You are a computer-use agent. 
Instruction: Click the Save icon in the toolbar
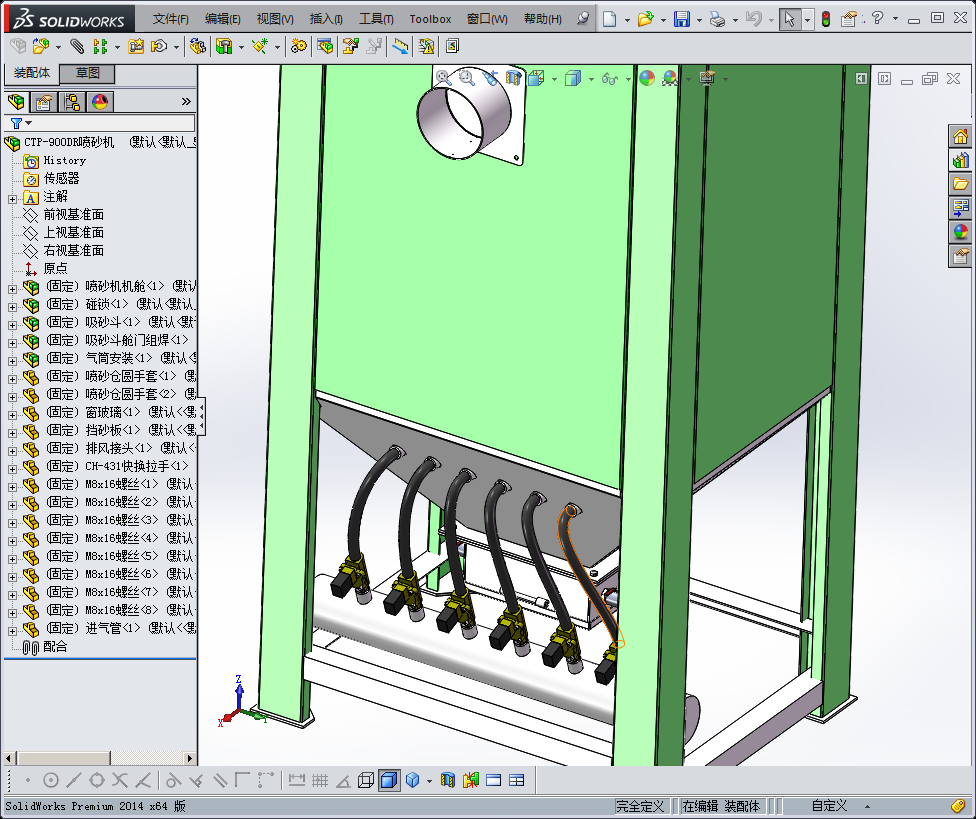(681, 19)
